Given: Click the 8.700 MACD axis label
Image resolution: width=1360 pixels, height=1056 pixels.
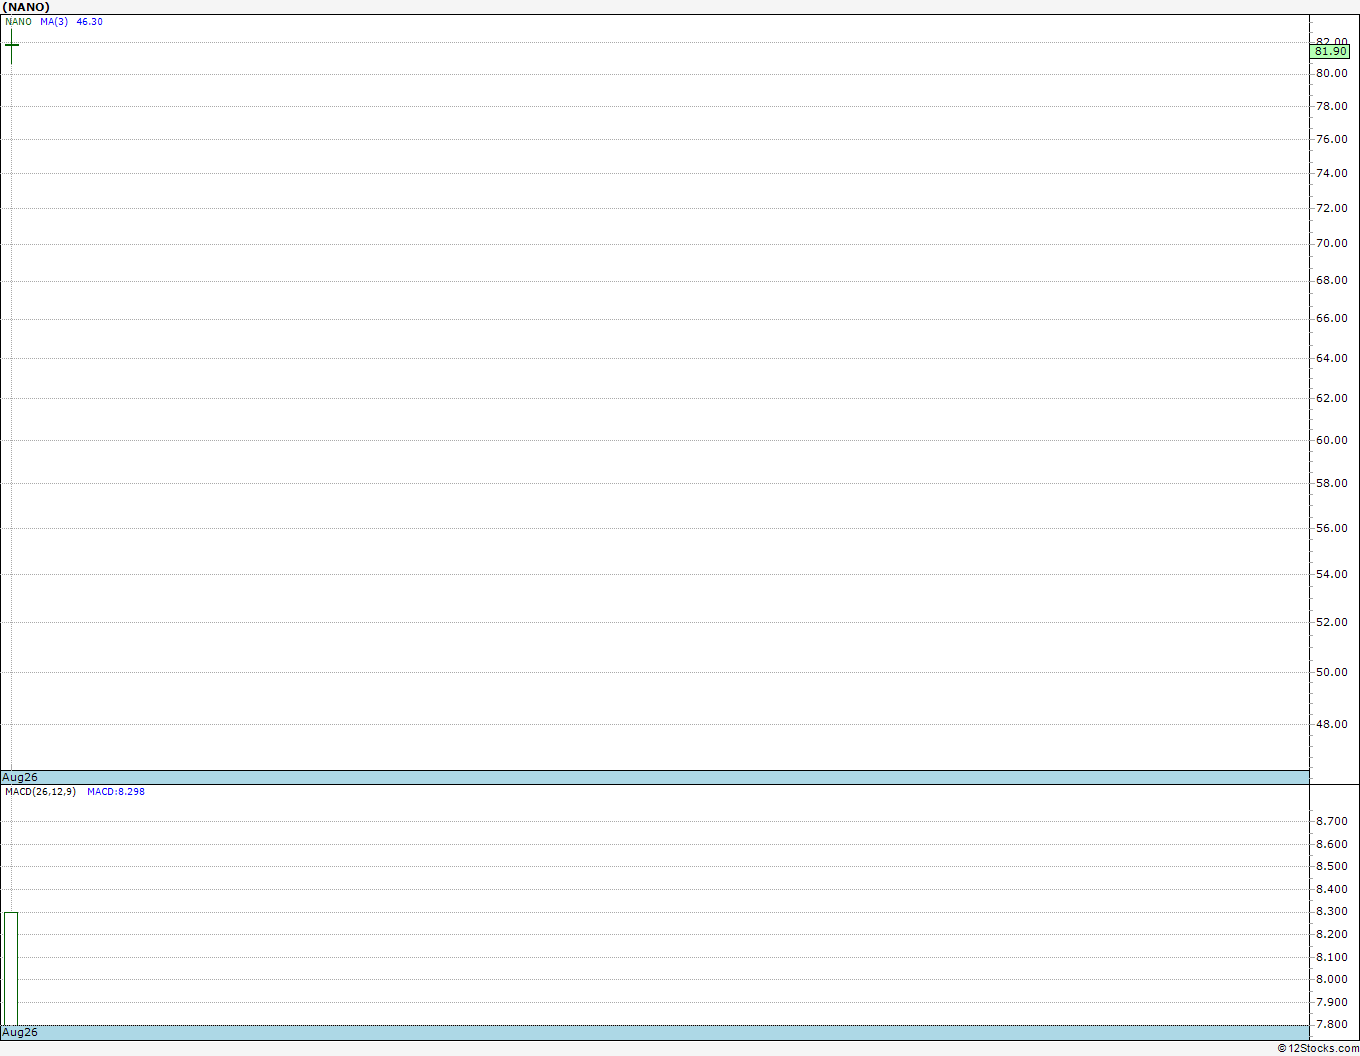Looking at the screenshot, I should (x=1331, y=821).
